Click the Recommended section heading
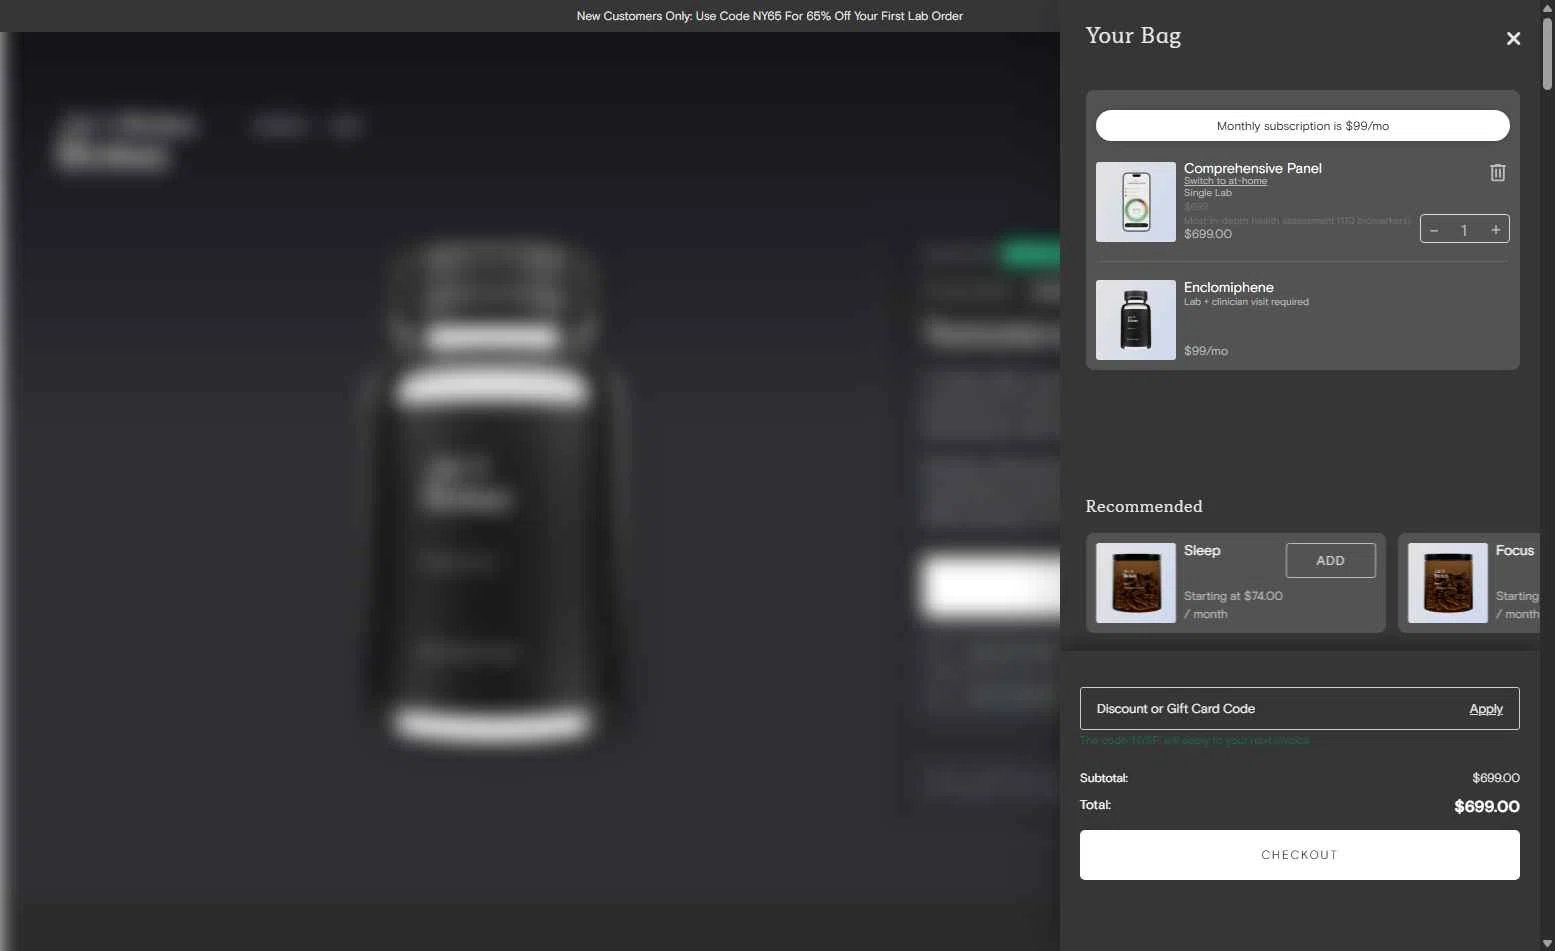Viewport: 1555px width, 951px height. pos(1144,506)
